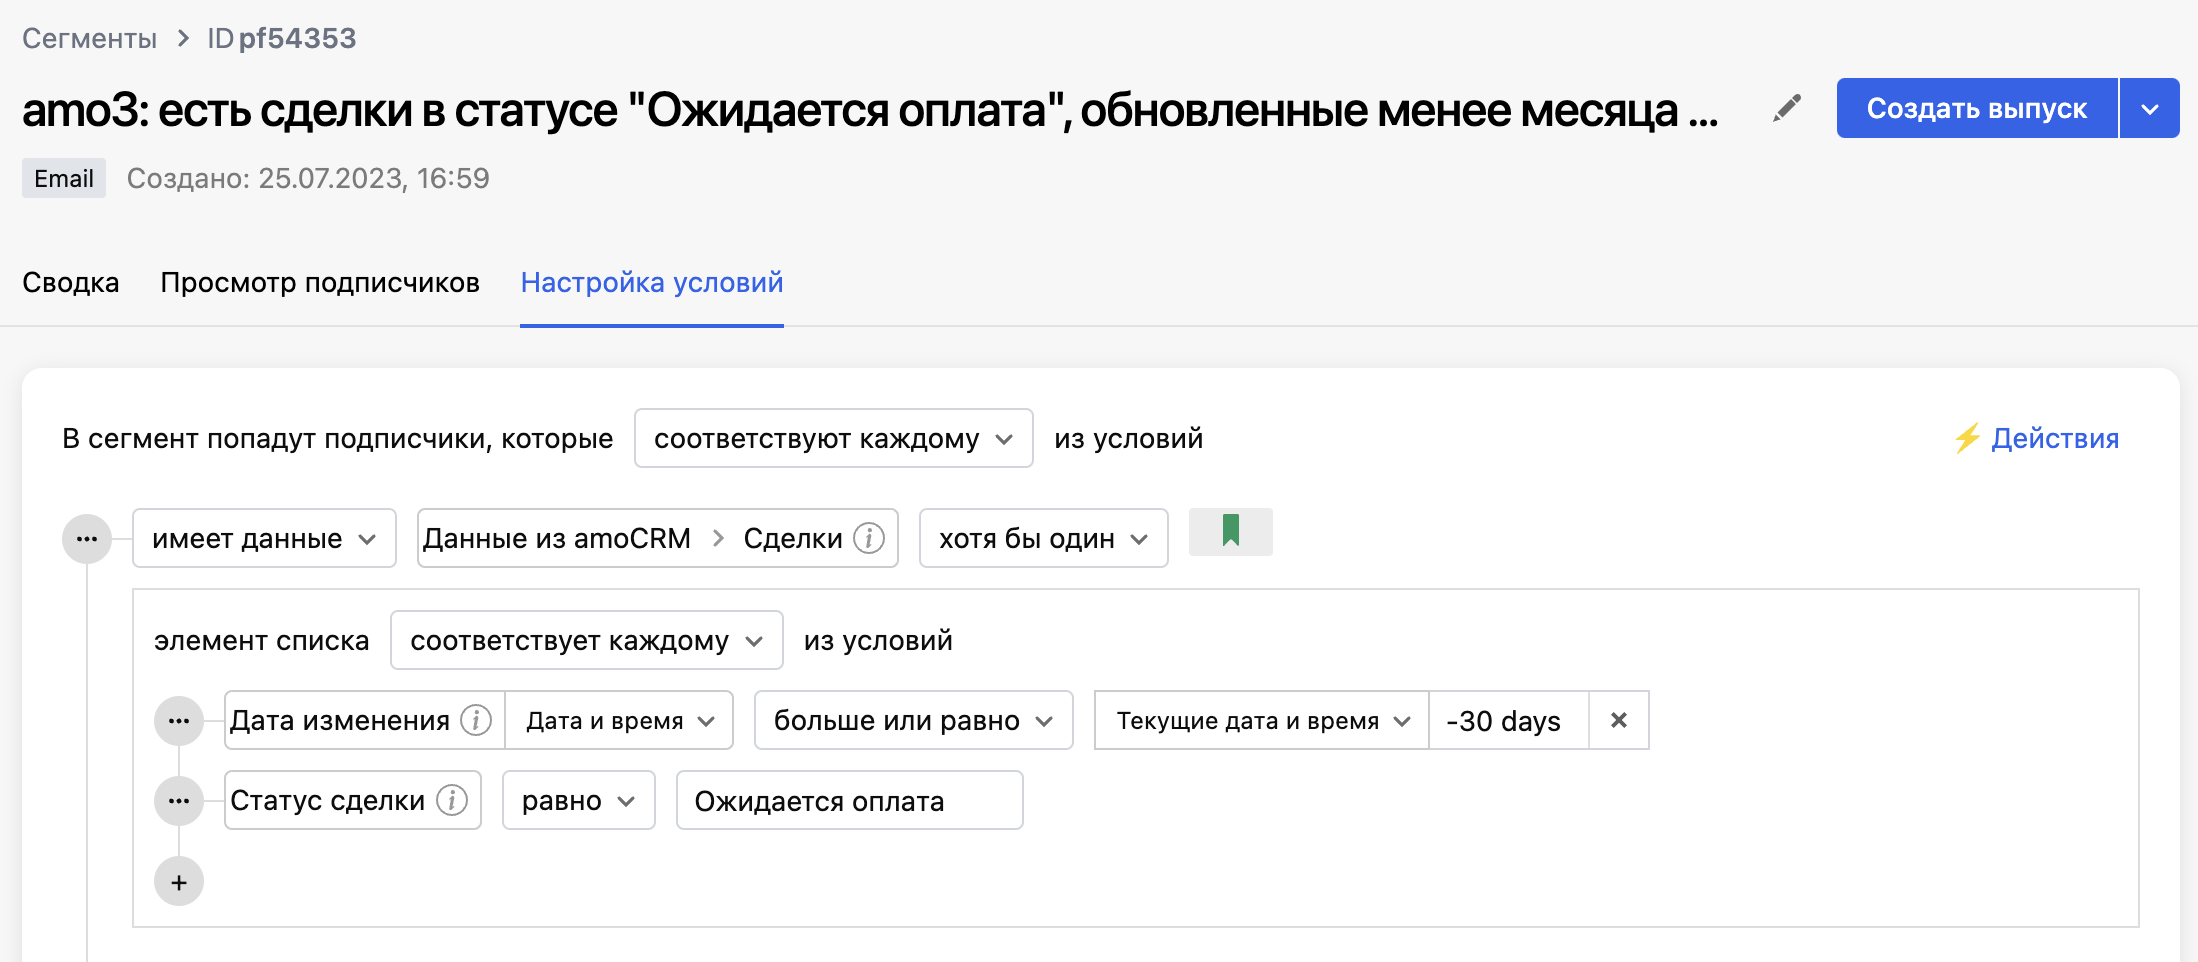
Task: Click ellipsis menu for Дата изменения row
Action: click(179, 721)
